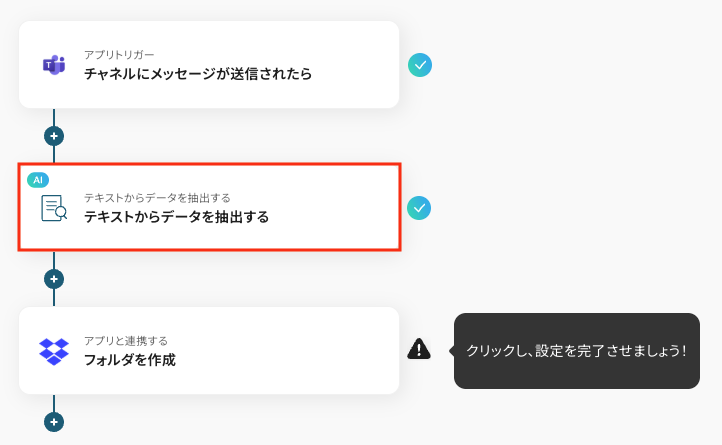Add a step between extraction and Dropbox
722x445 pixels.
tap(54, 279)
